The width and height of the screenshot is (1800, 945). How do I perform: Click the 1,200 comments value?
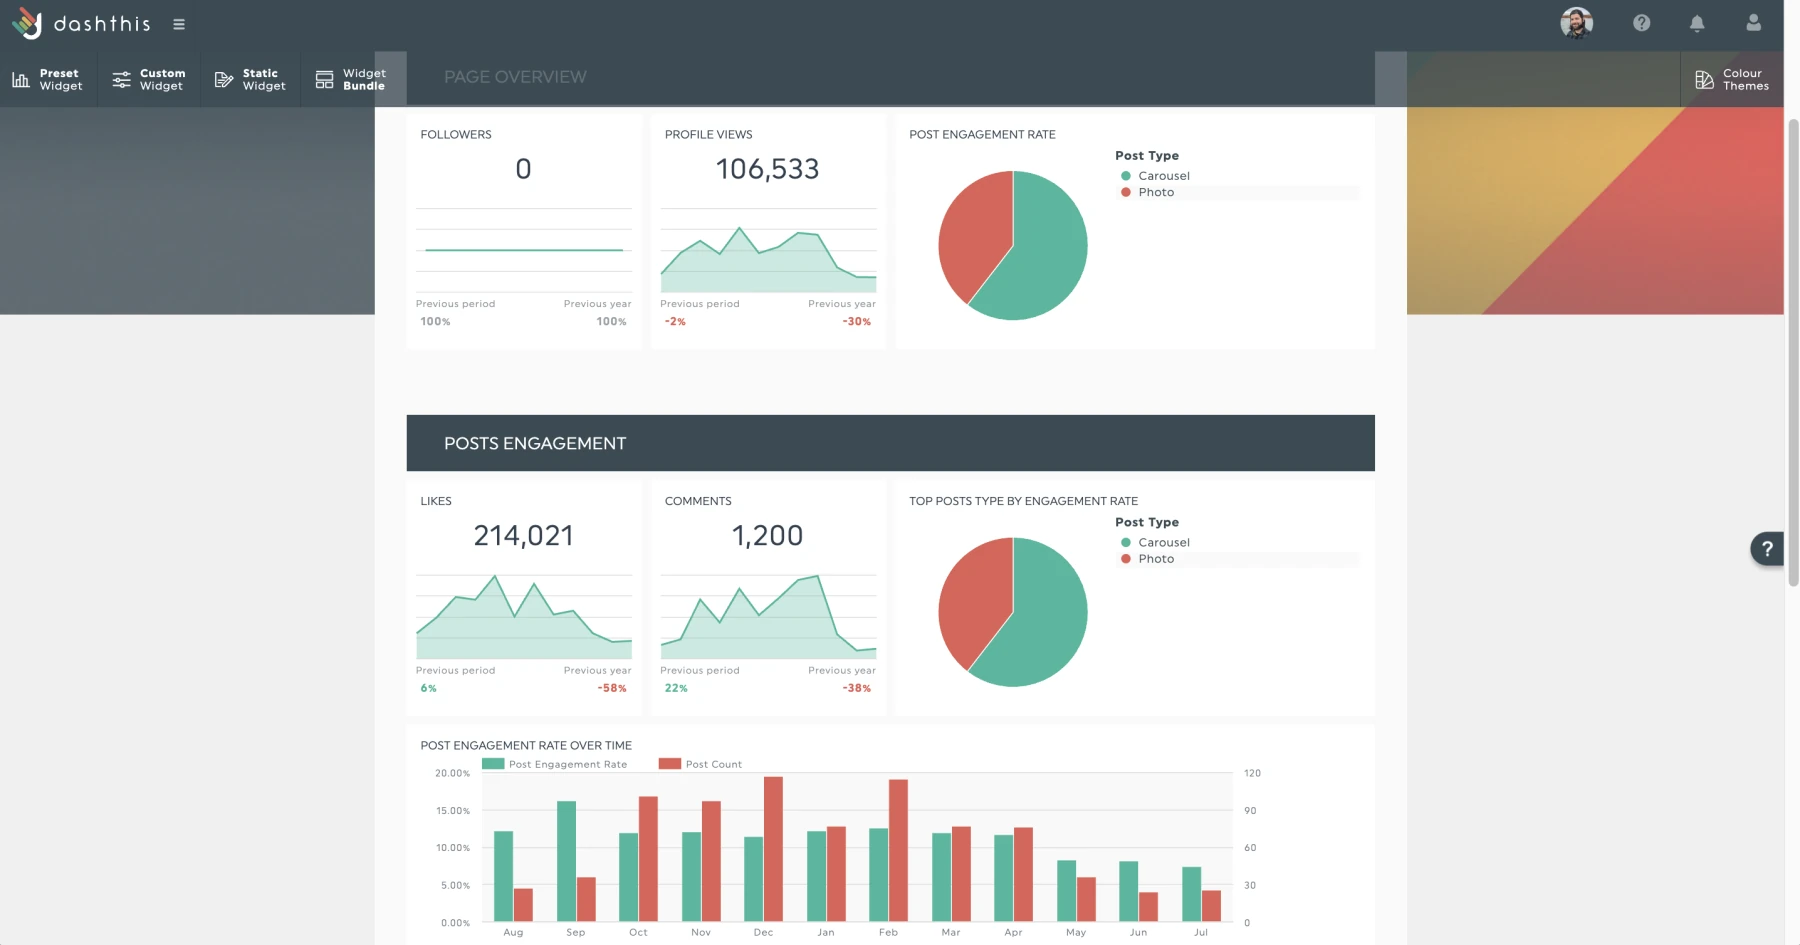point(767,536)
